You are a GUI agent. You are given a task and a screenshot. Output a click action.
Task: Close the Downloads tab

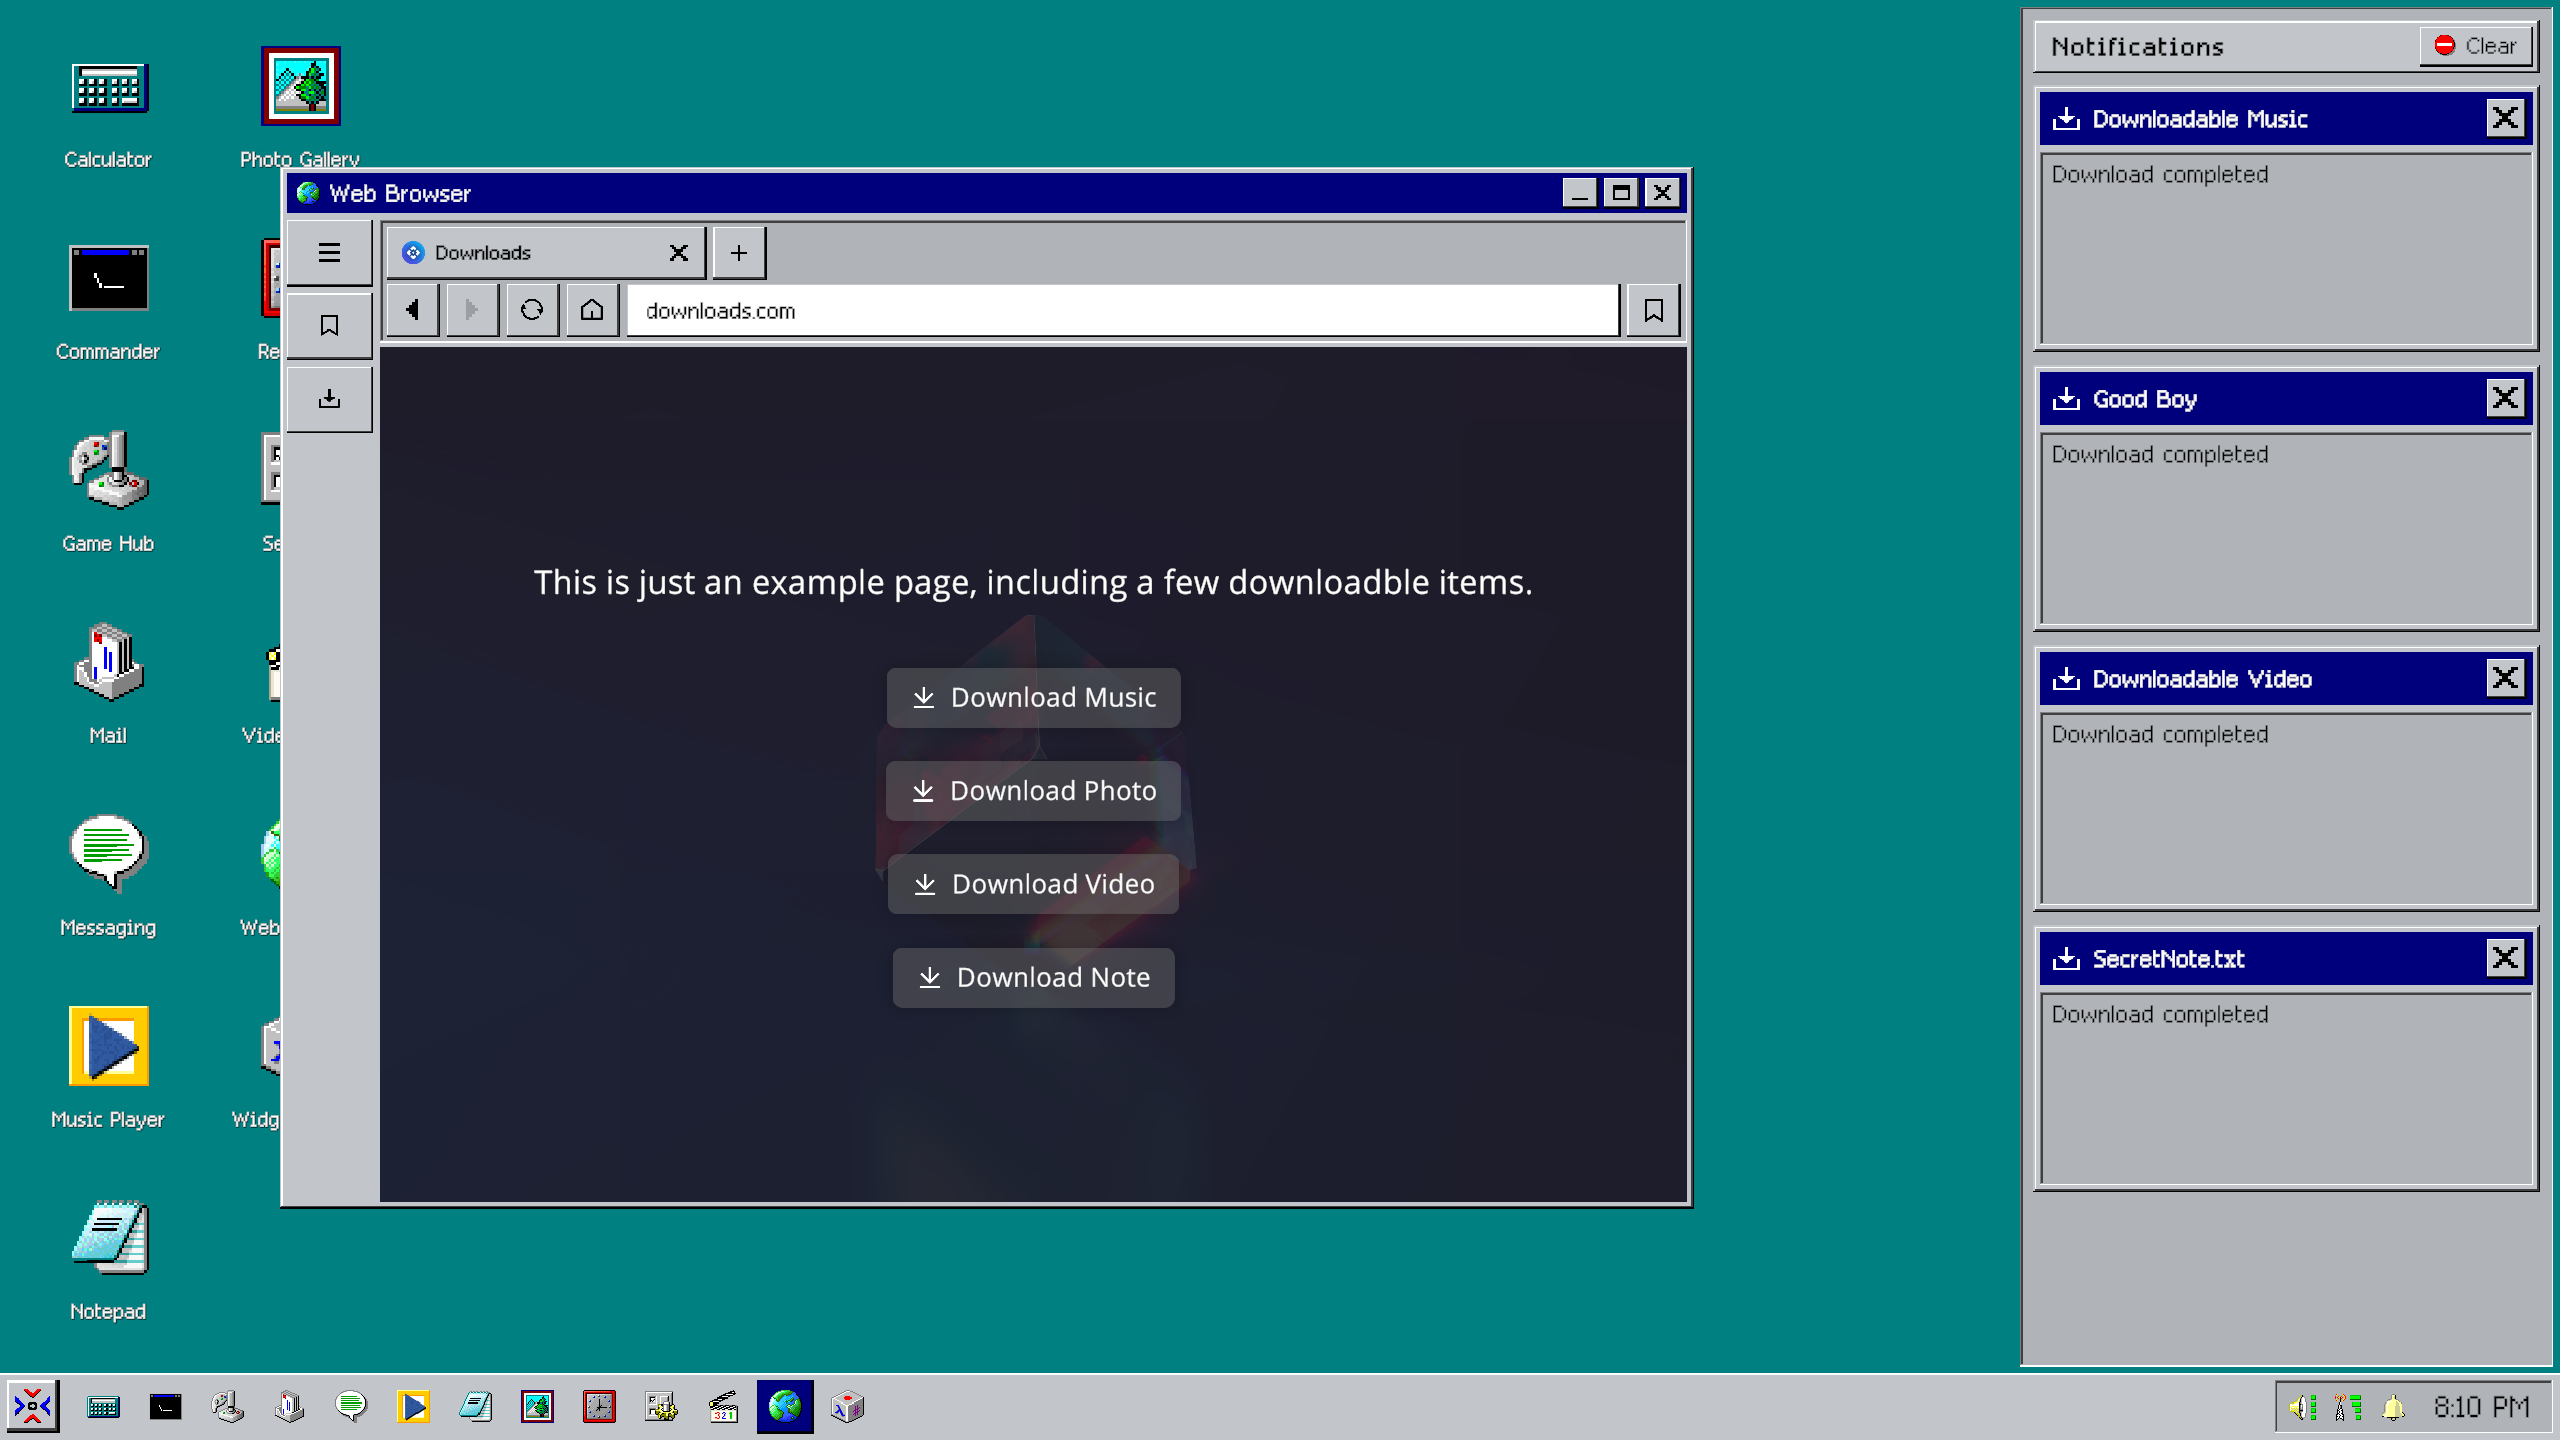point(678,253)
